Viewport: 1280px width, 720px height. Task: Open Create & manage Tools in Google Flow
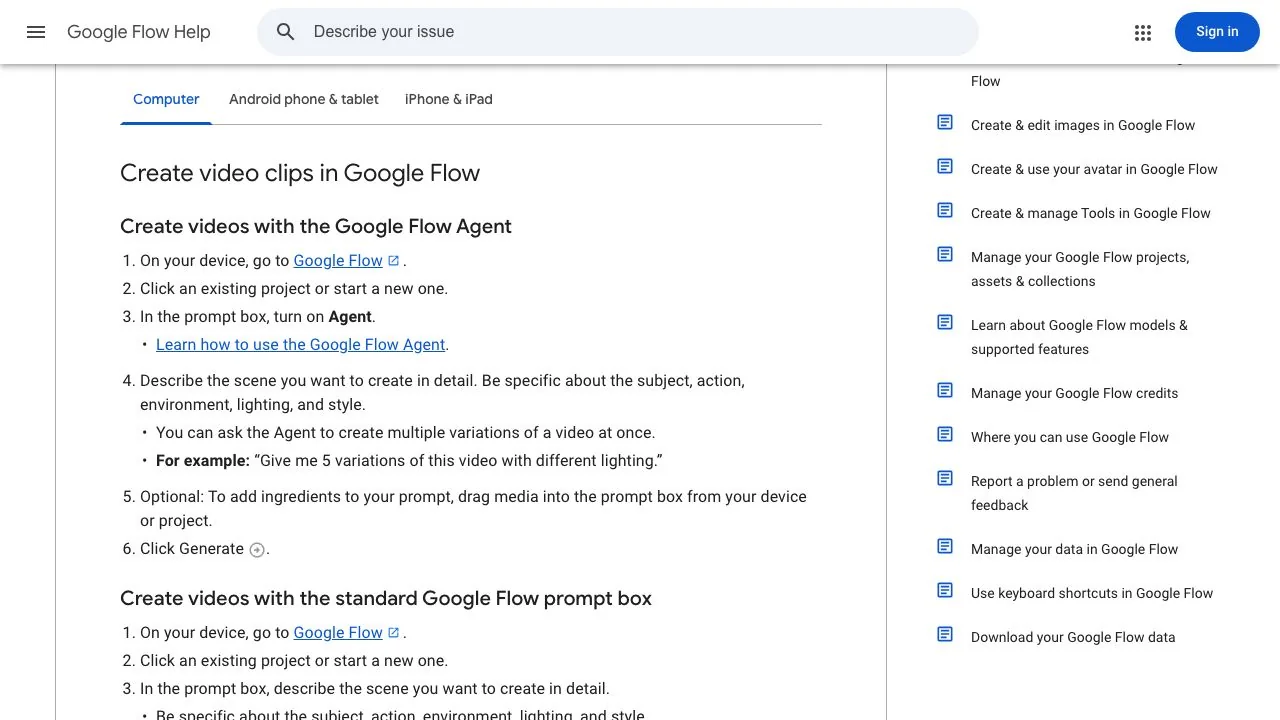(1091, 213)
